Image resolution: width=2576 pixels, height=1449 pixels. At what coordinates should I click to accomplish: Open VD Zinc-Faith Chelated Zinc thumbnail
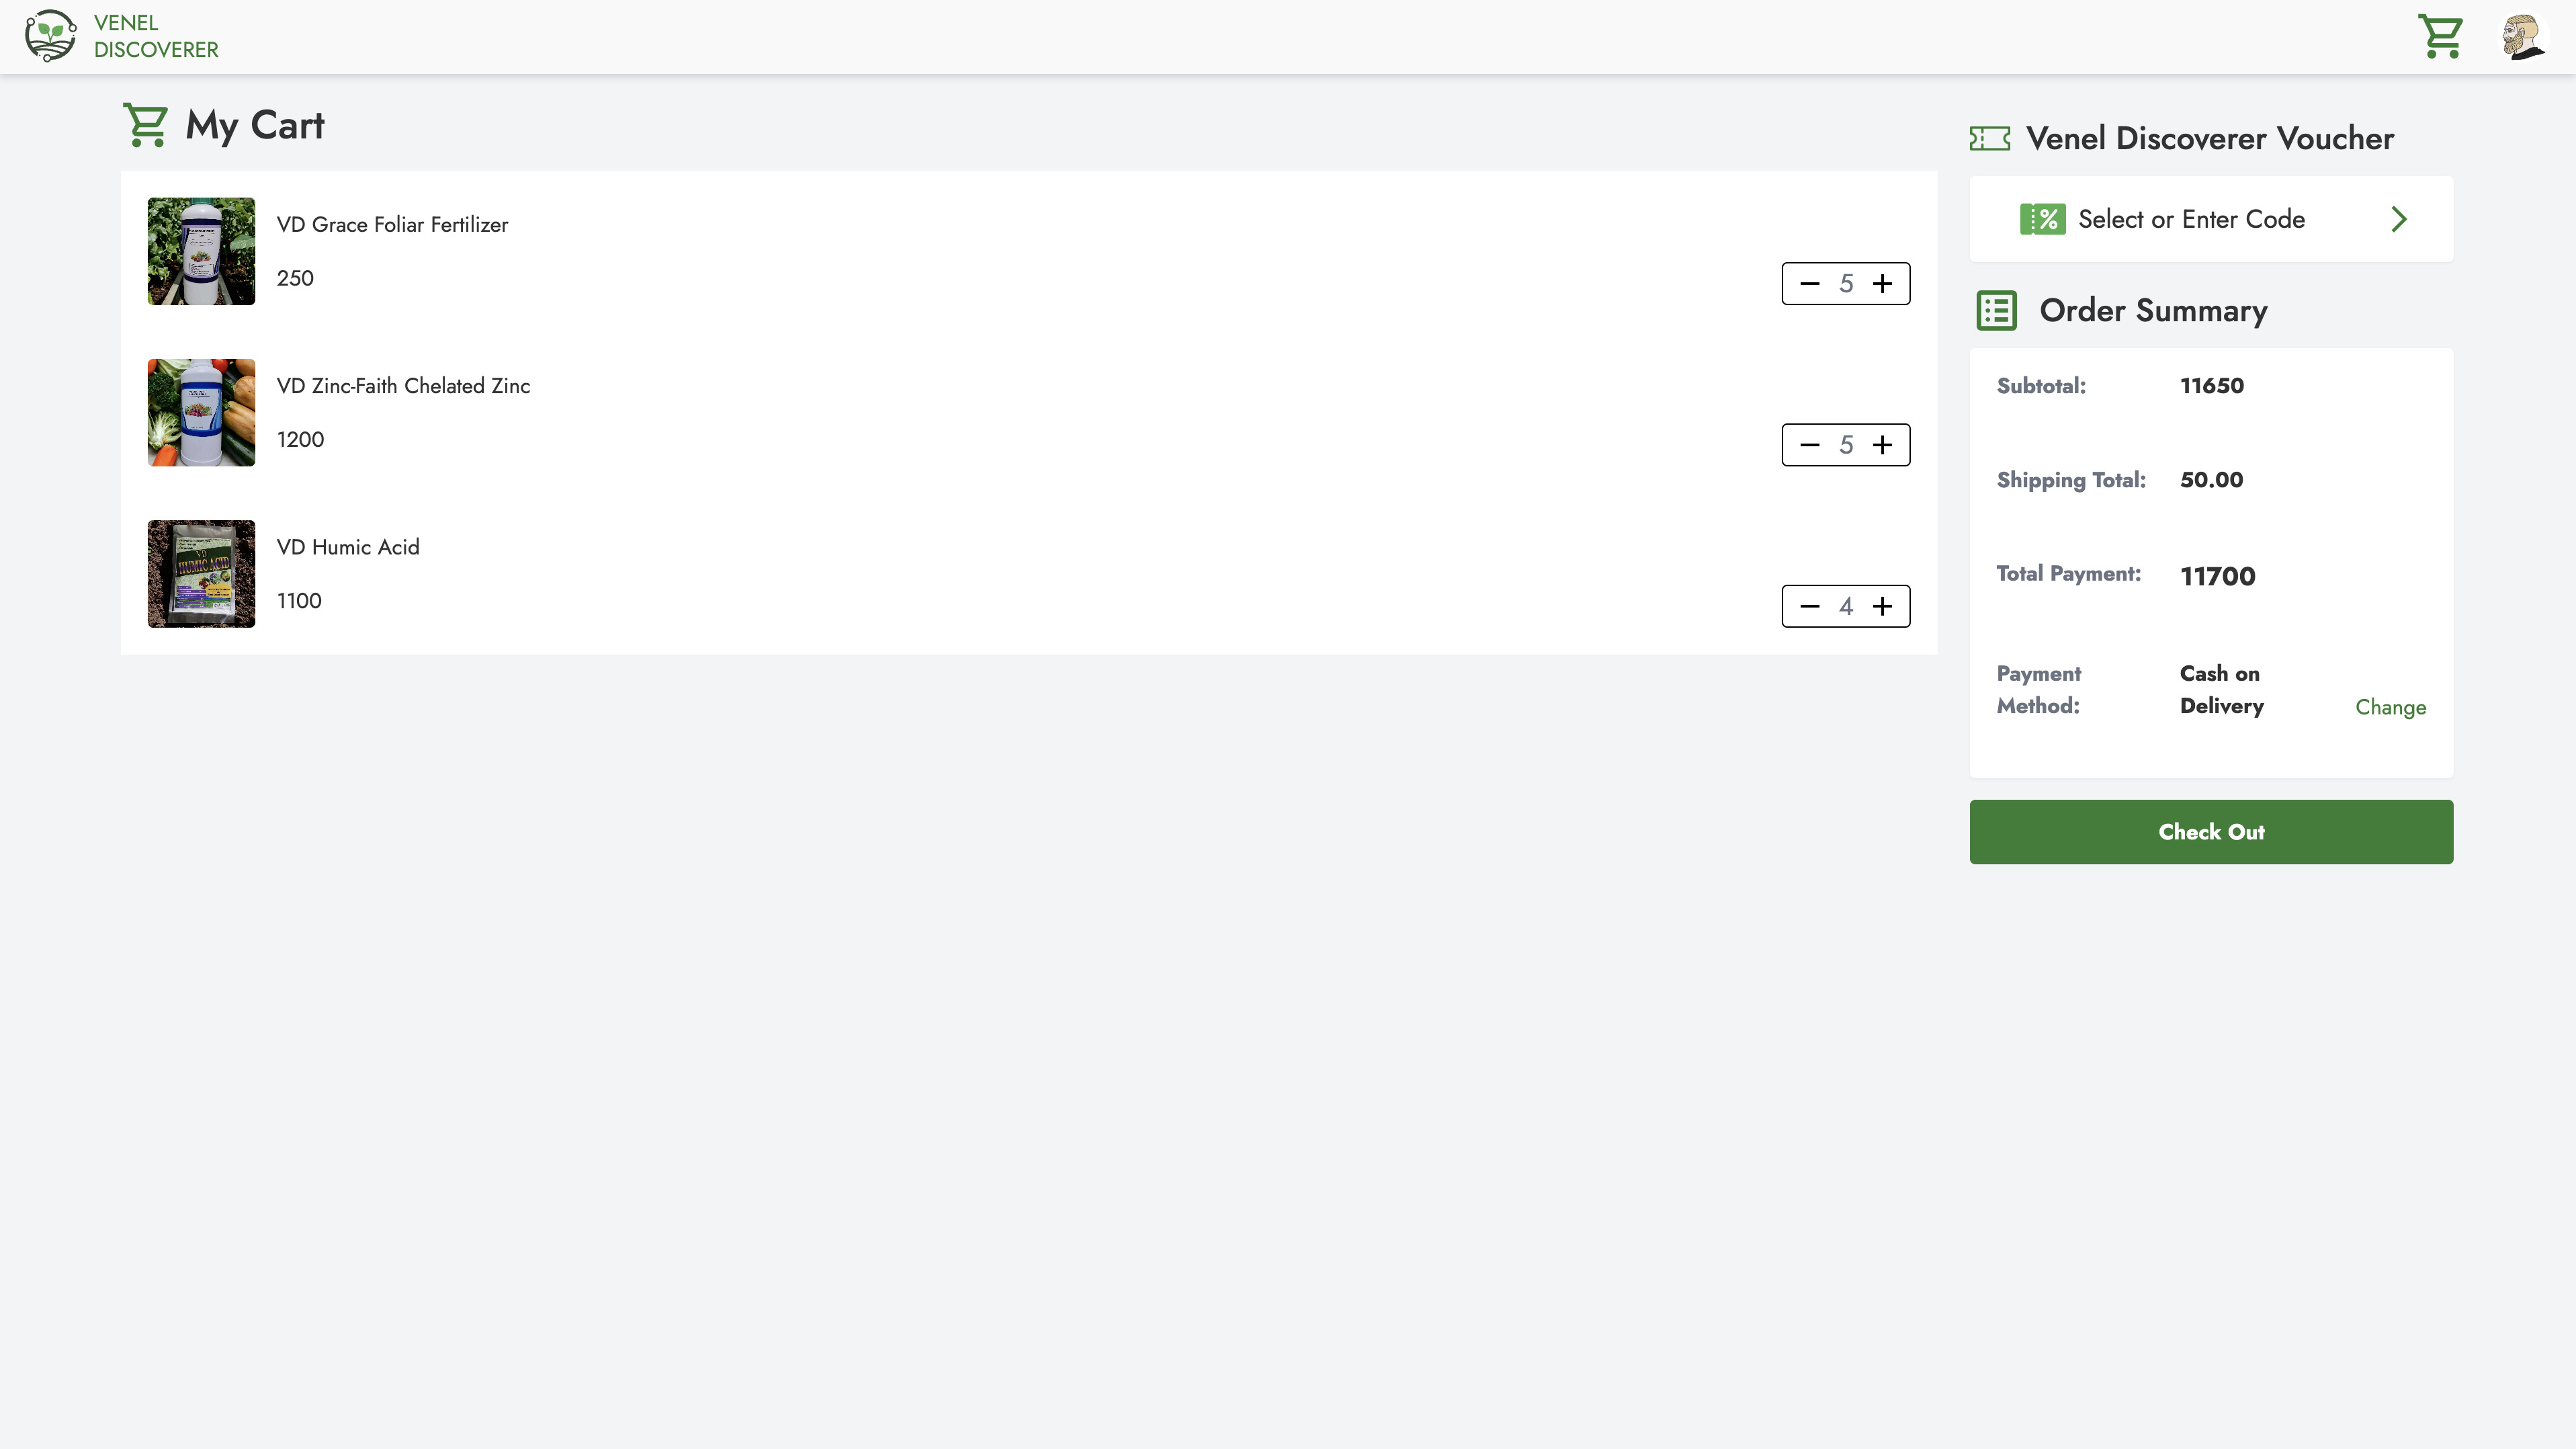[201, 412]
